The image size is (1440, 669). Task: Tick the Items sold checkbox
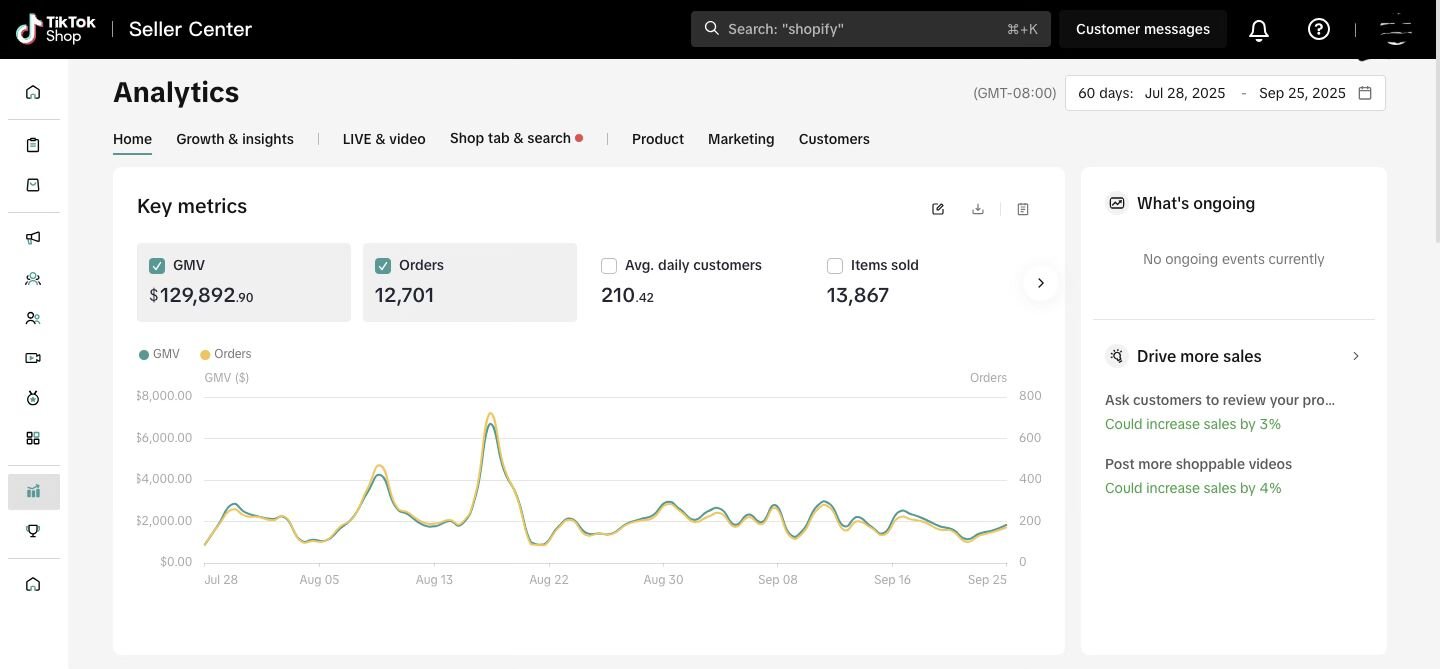(835, 266)
